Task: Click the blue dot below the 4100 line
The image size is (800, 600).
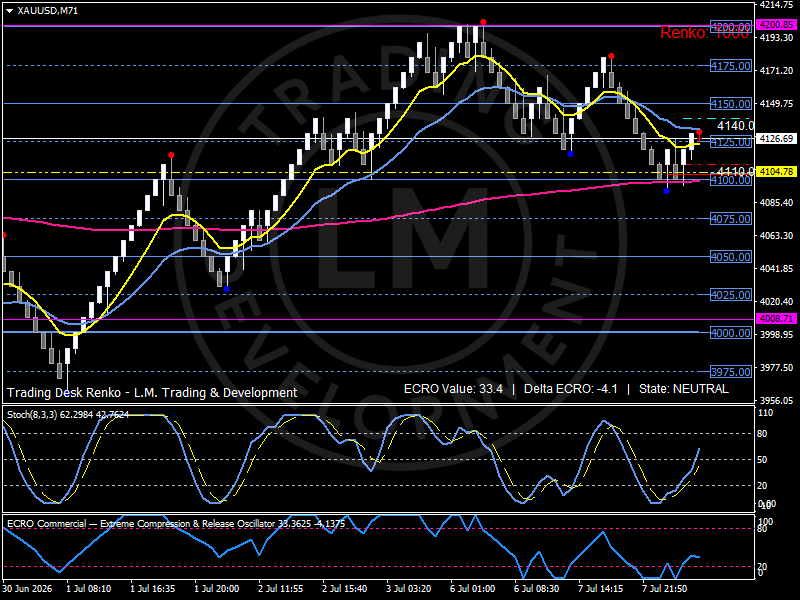Action: [x=667, y=191]
